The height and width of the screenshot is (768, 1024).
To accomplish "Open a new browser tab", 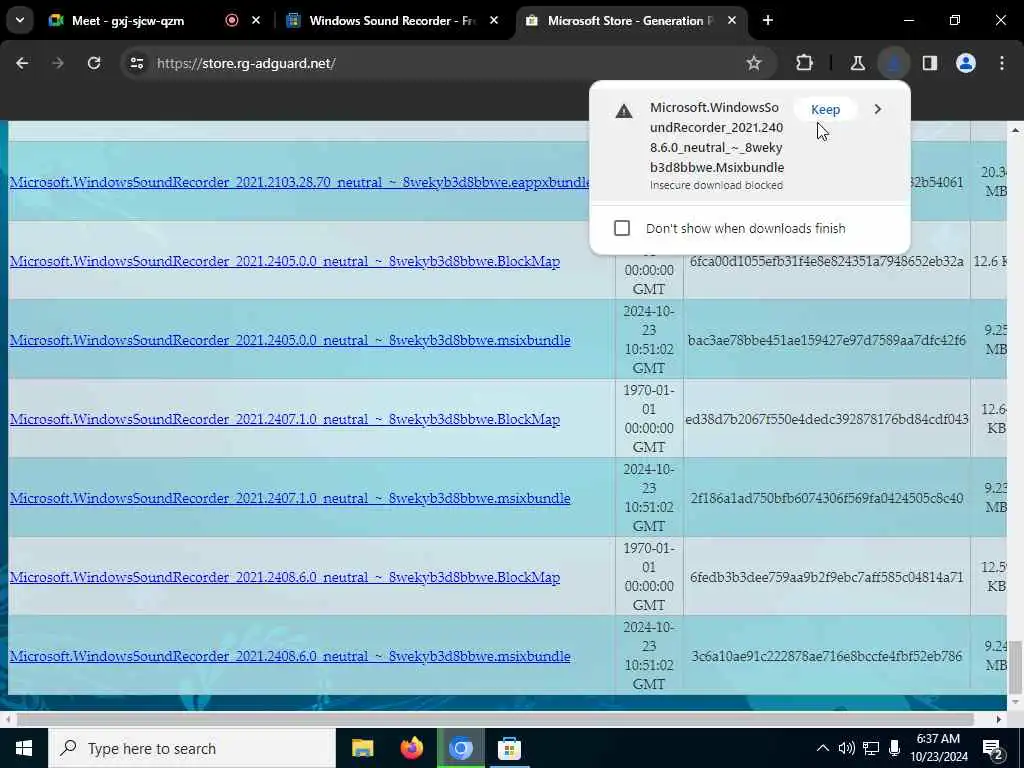I will tap(768, 20).
